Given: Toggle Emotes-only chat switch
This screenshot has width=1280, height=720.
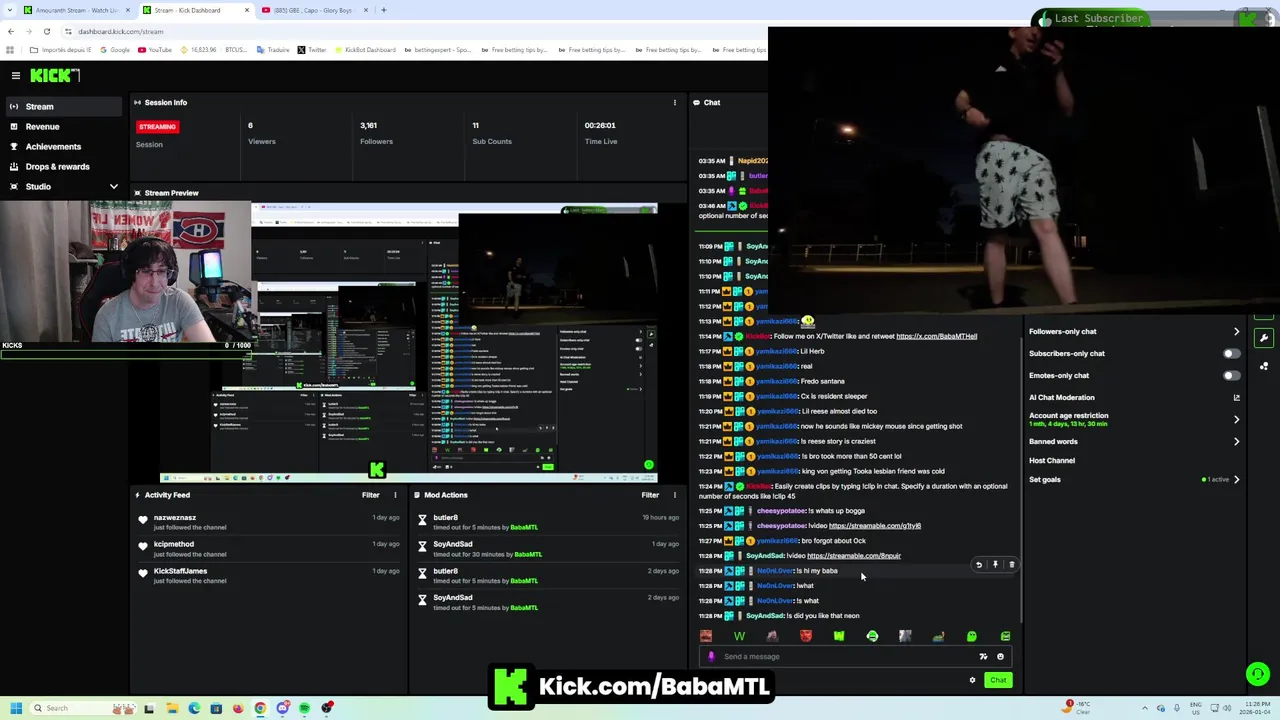Looking at the screenshot, I should (1231, 375).
